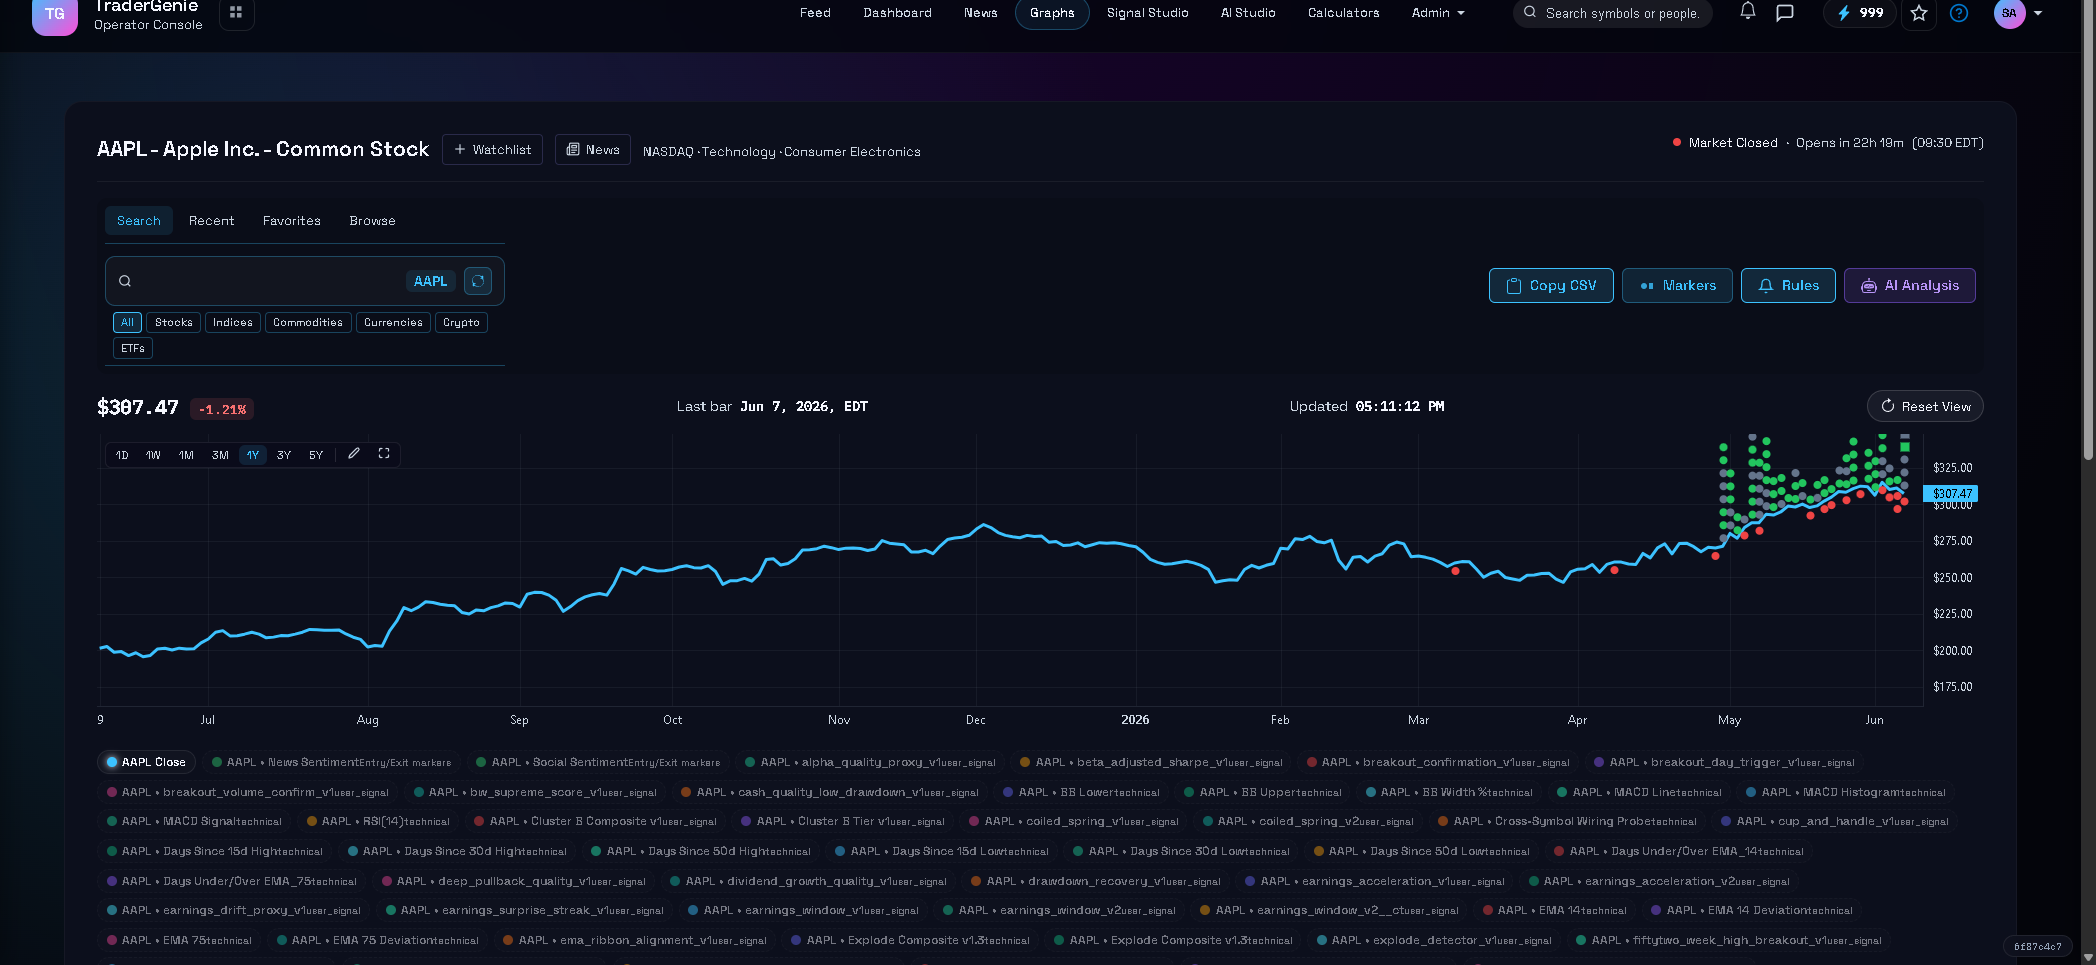Toggle AAPL Close series in legend

146,762
